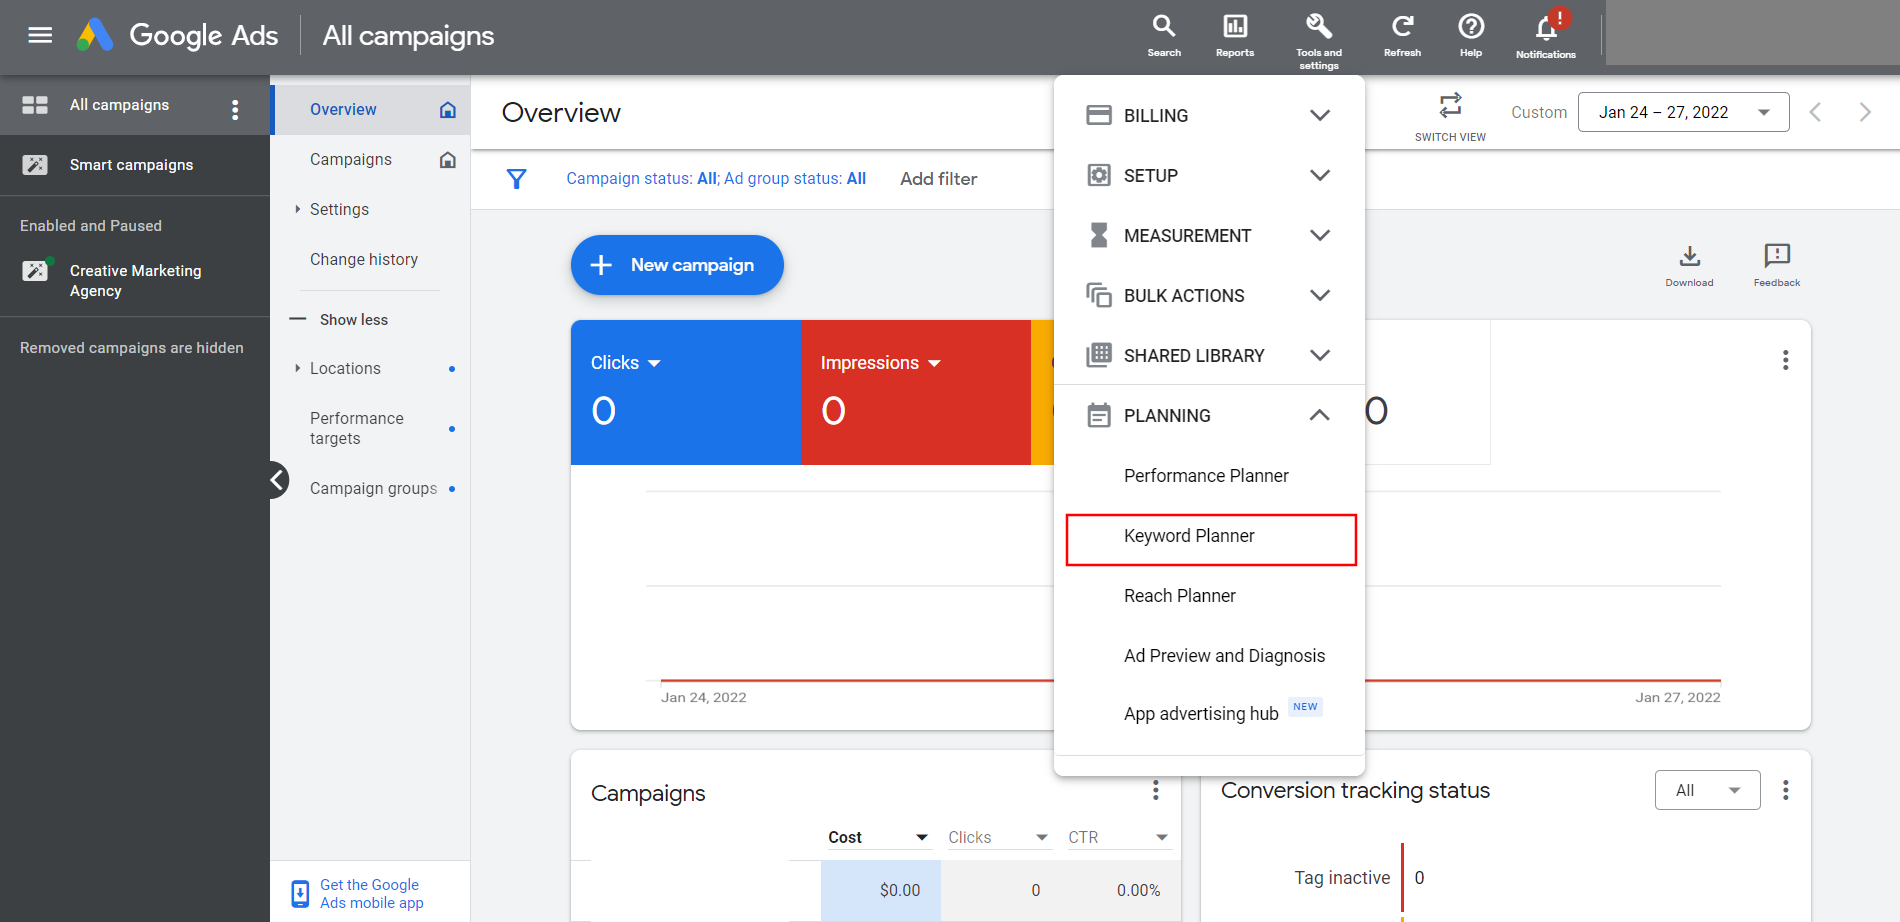Select Keyword Planner

(x=1189, y=536)
